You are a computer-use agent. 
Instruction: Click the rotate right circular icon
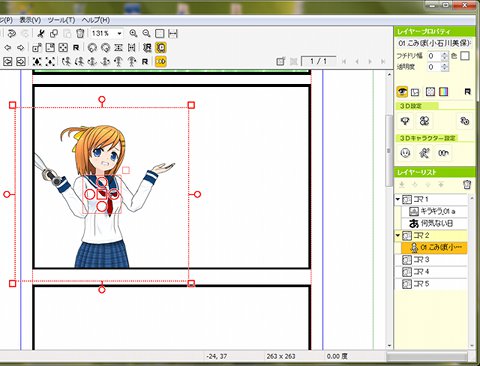pos(105,48)
